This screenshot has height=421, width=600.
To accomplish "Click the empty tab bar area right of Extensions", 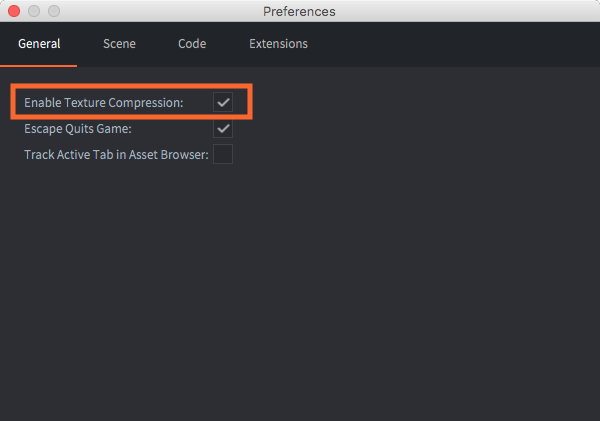I will click(x=450, y=44).
